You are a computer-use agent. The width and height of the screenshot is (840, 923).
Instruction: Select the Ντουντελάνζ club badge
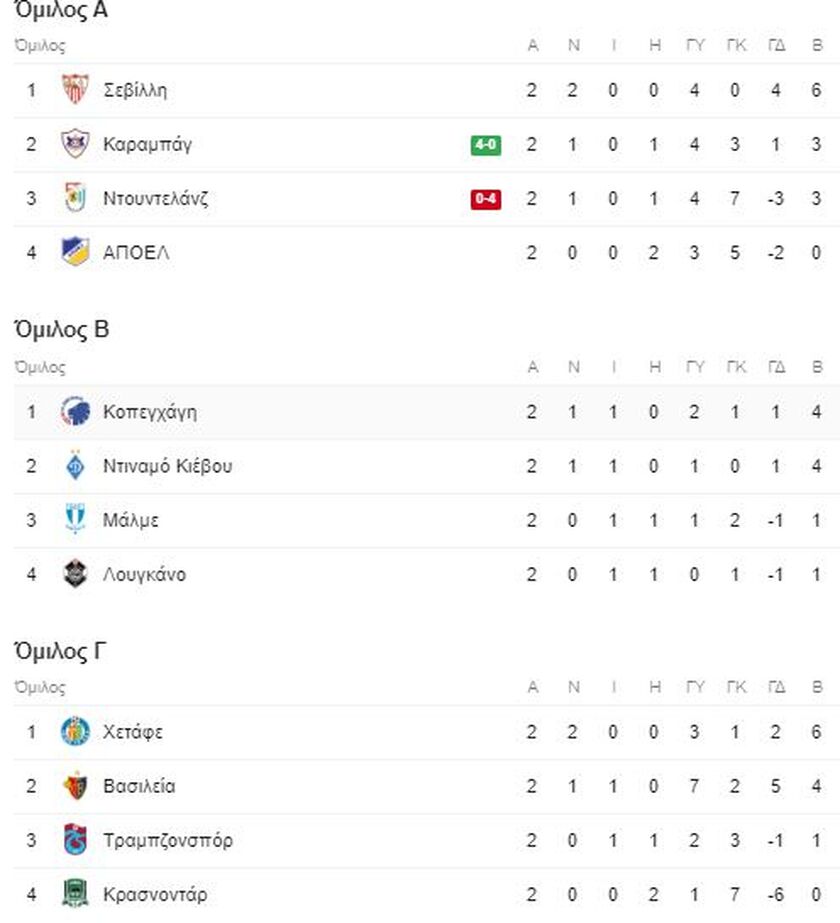[x=75, y=198]
